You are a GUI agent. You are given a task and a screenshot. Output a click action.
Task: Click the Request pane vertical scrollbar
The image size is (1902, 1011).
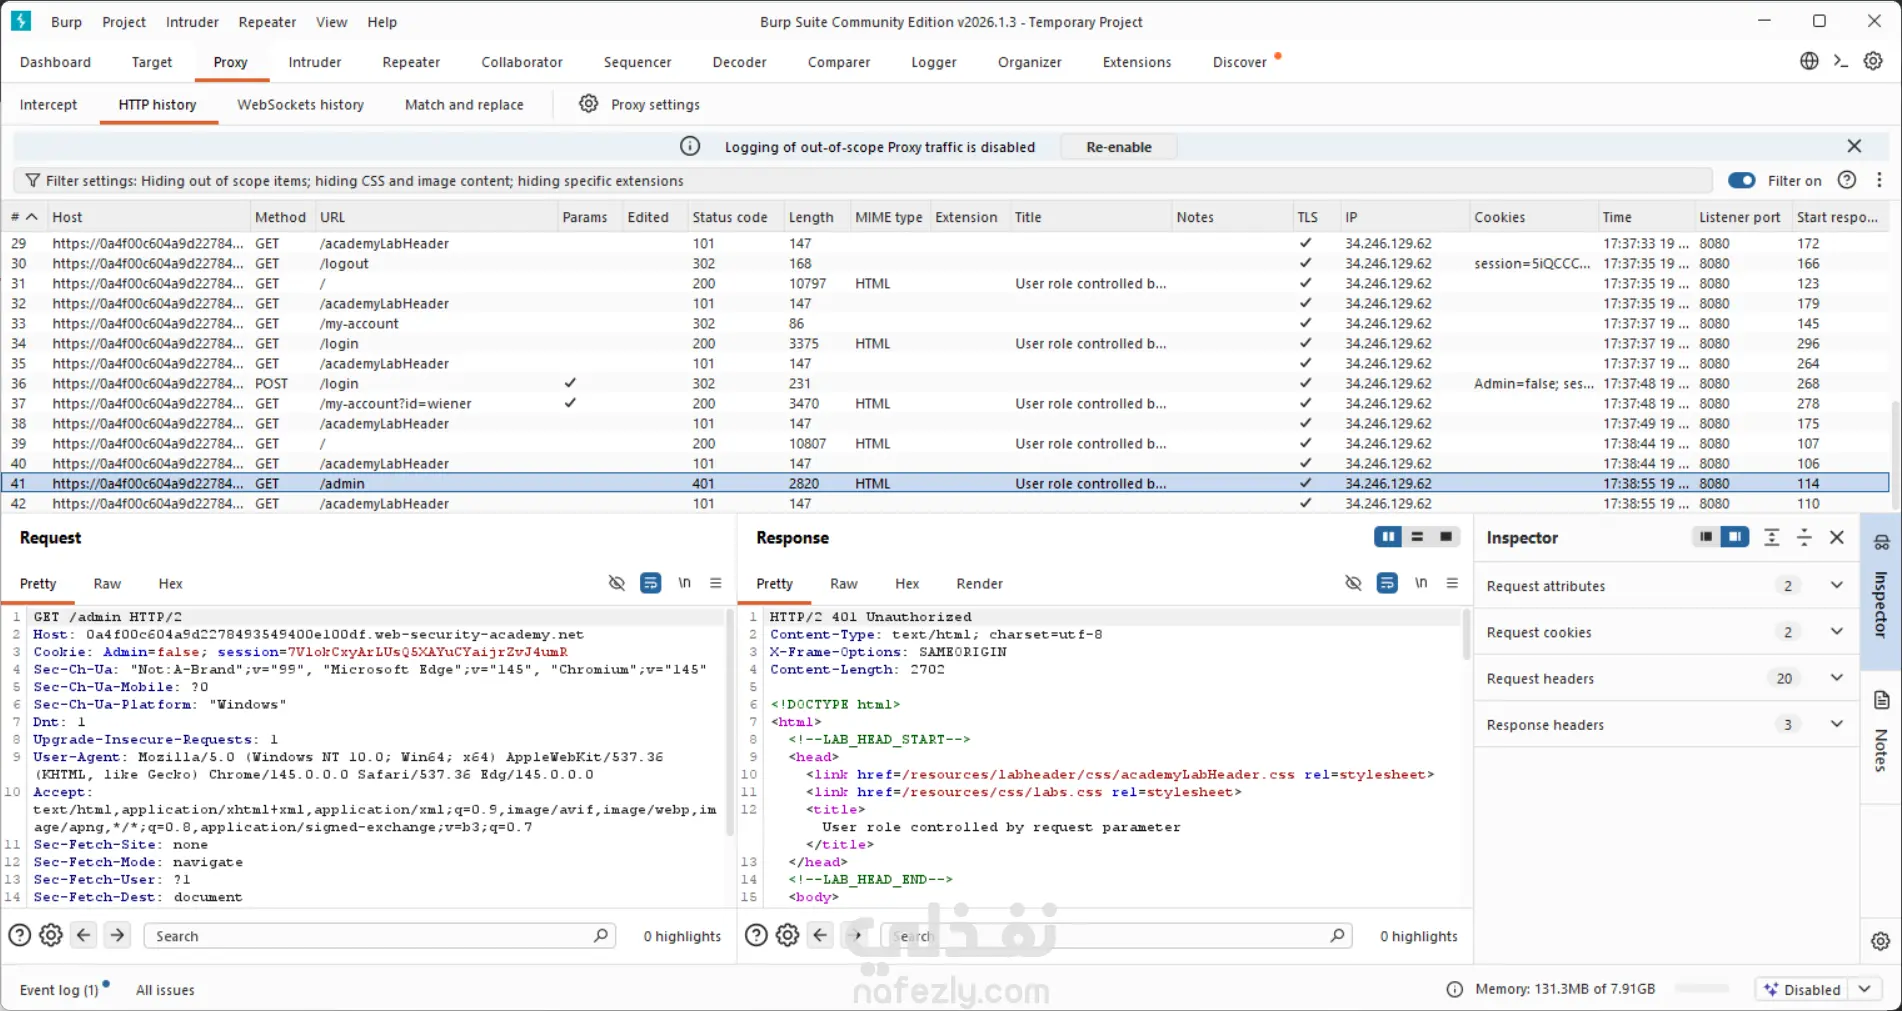729,720
